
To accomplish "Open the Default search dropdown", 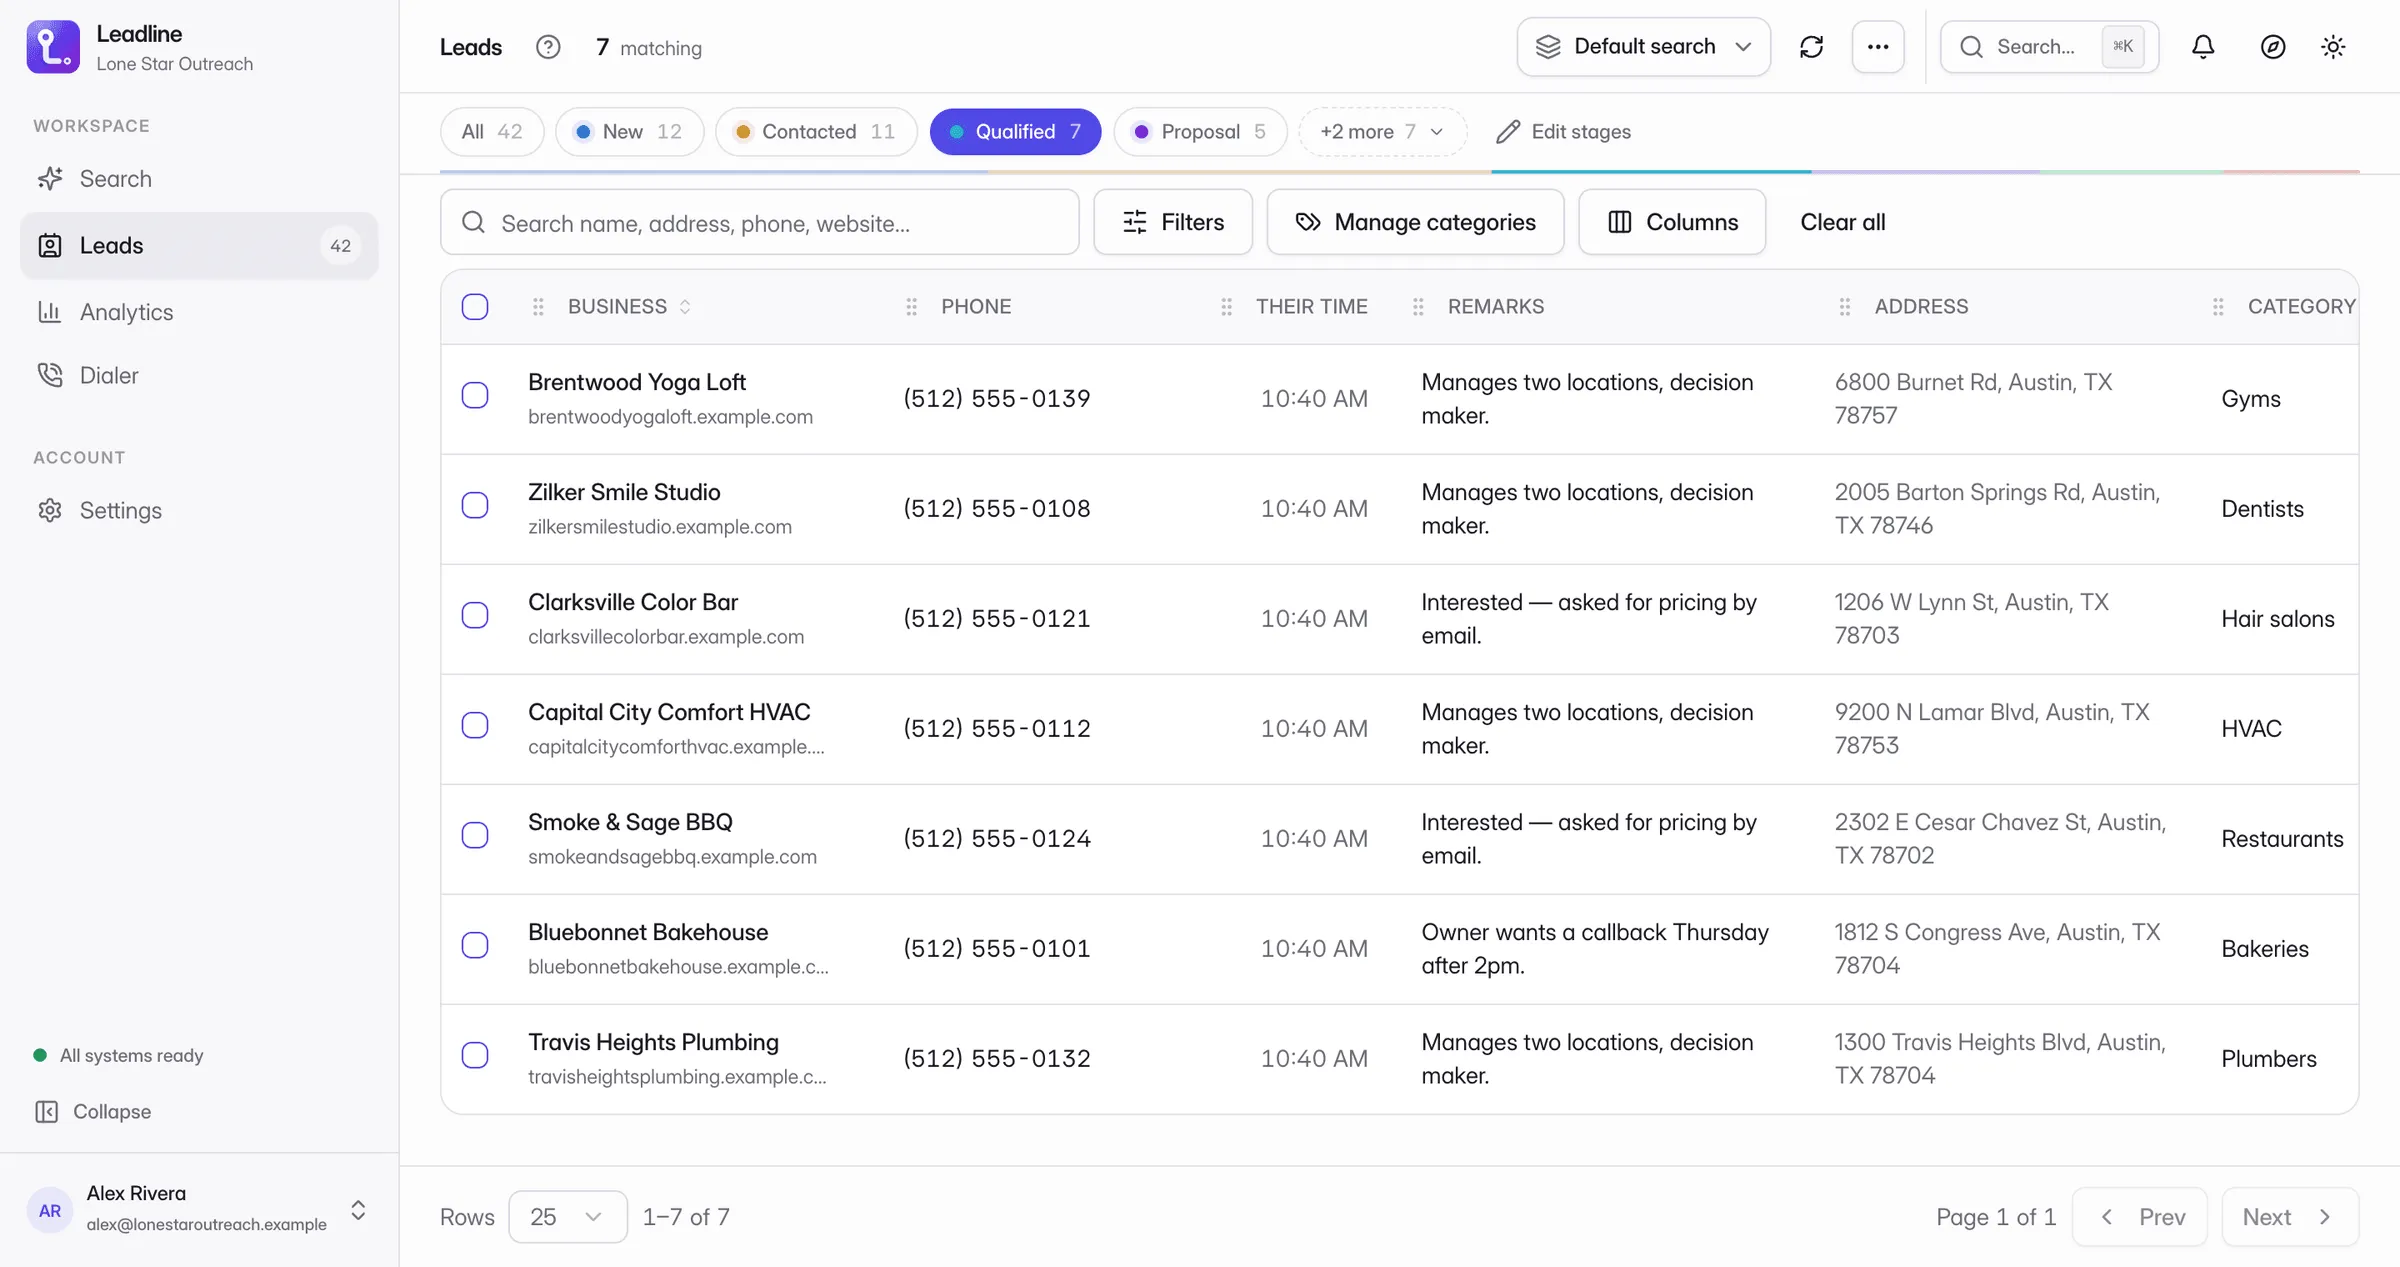I will tap(1643, 47).
